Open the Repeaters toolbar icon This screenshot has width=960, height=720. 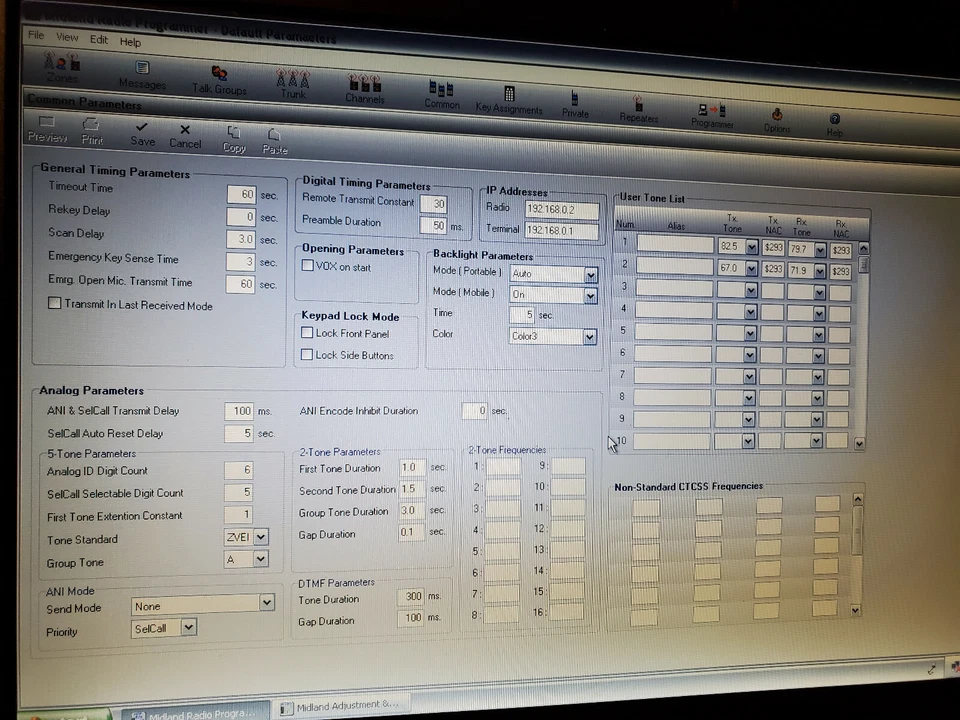click(638, 109)
